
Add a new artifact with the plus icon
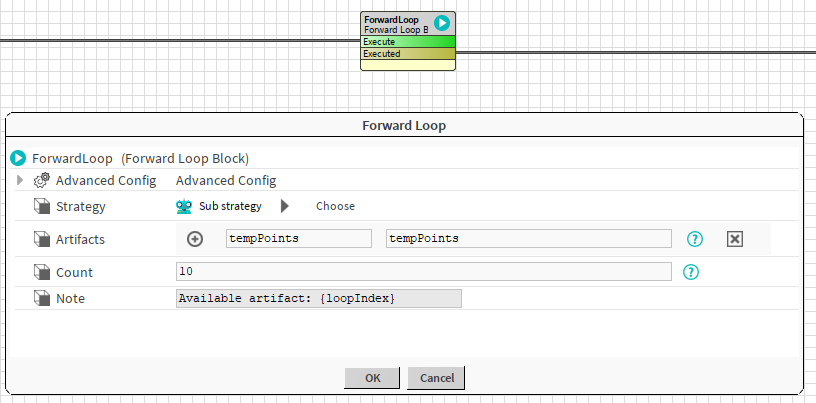coord(195,239)
